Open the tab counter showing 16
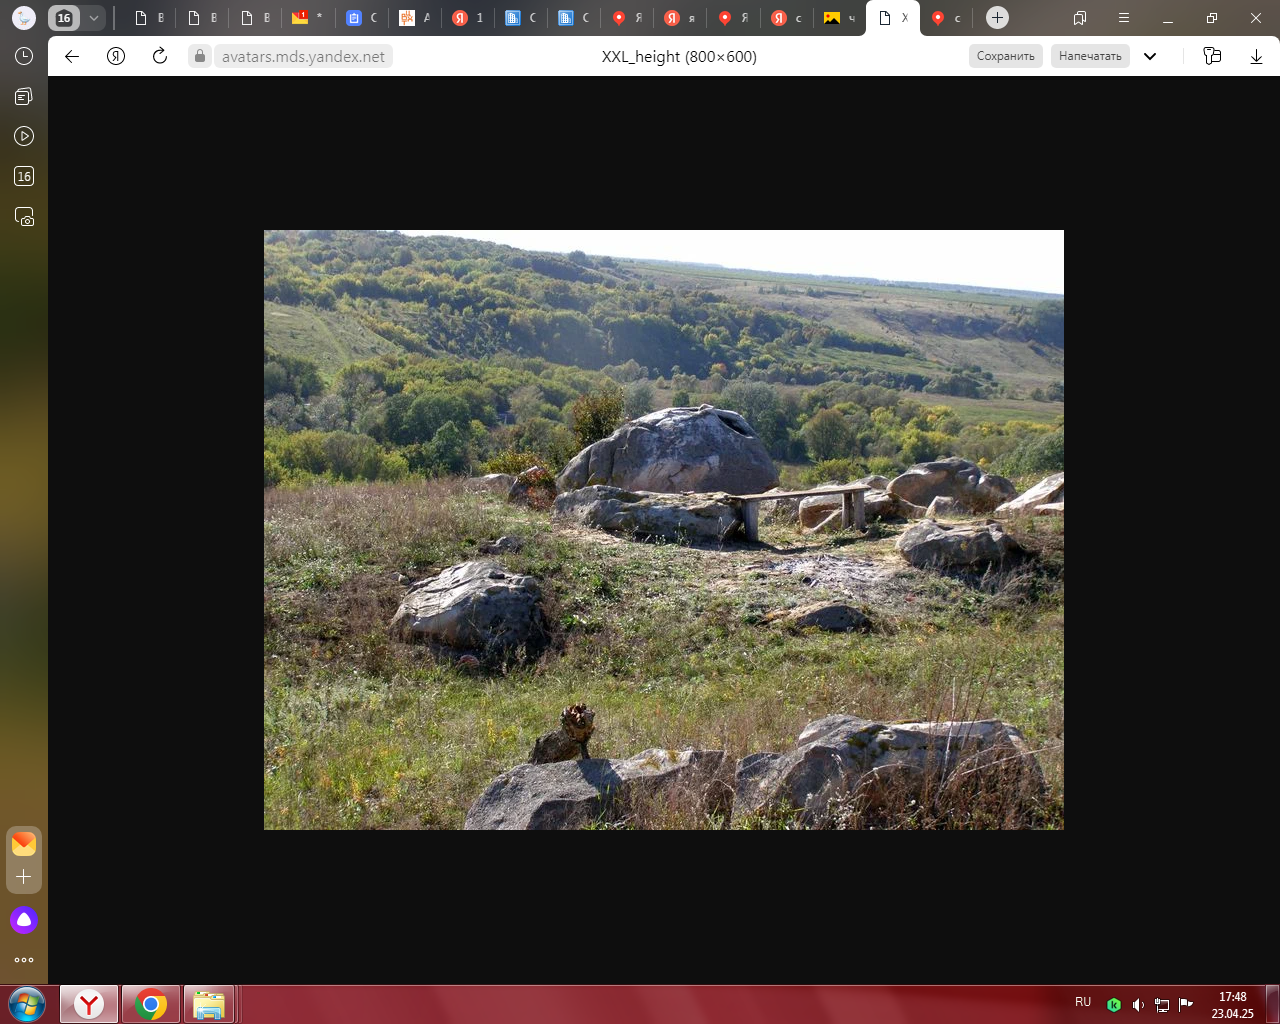 click(64, 18)
